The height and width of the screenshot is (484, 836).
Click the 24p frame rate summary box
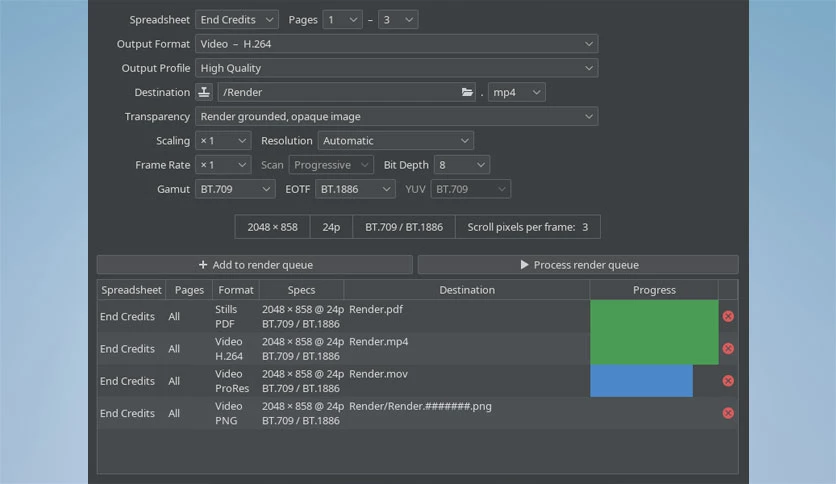[x=331, y=227]
